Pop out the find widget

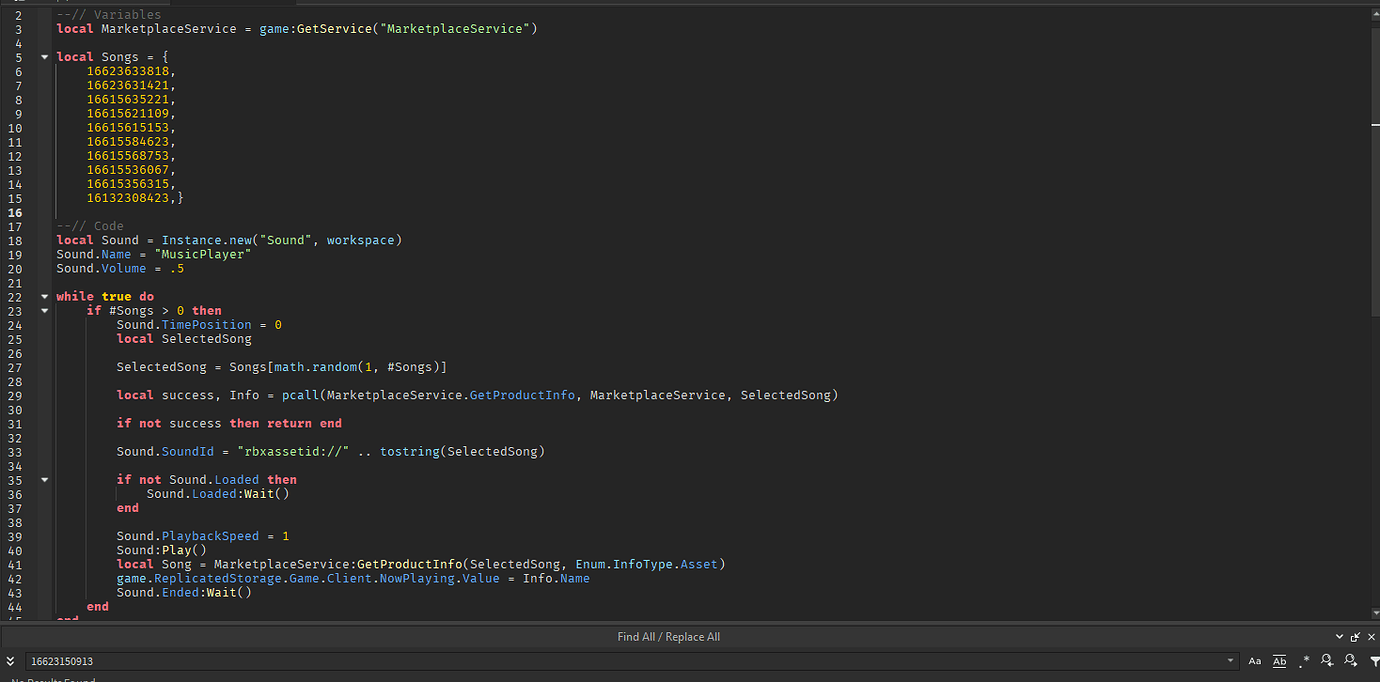pos(1355,637)
